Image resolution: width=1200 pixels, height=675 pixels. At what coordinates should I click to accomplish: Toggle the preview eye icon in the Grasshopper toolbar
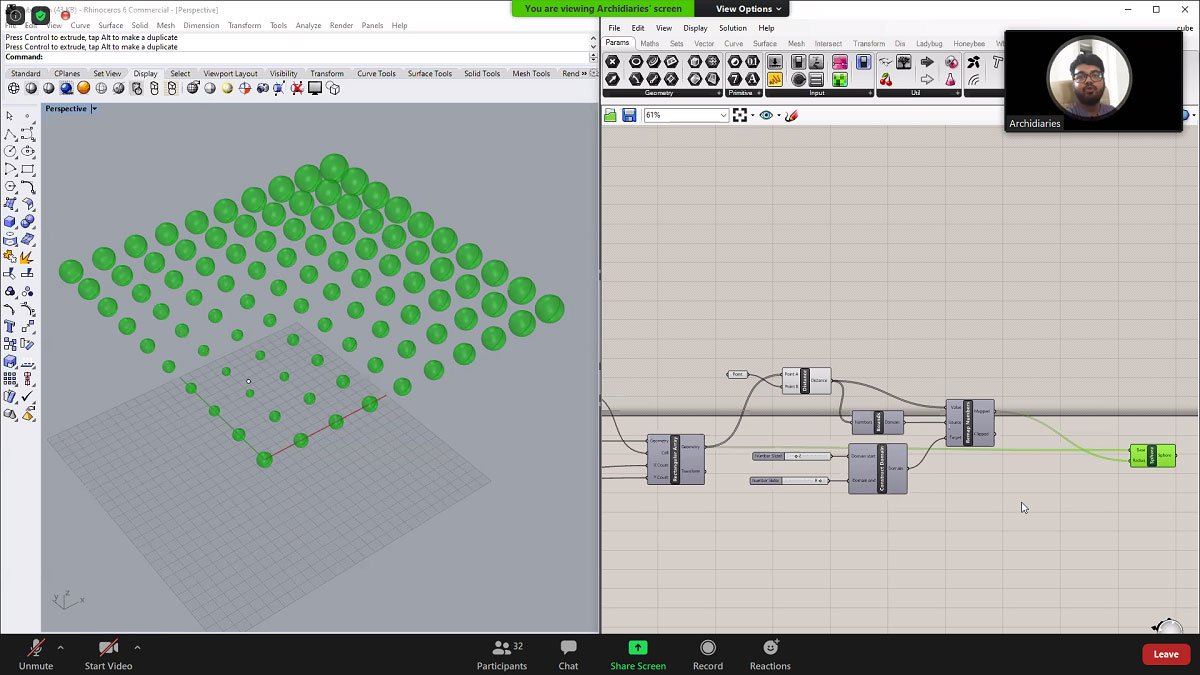point(766,116)
